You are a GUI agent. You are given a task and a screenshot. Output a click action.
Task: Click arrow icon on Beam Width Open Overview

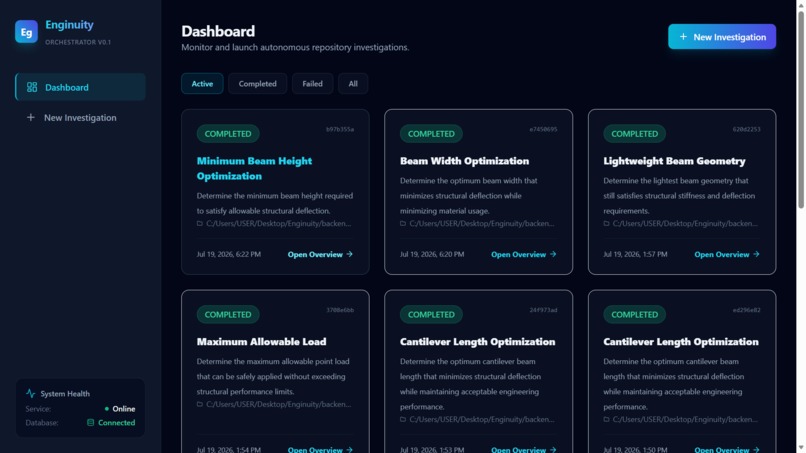point(553,254)
